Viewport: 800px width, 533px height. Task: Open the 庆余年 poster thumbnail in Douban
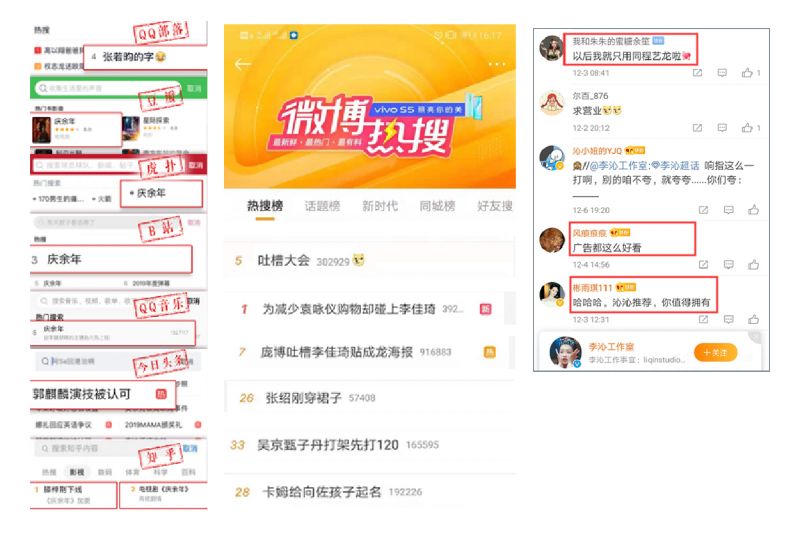tap(41, 130)
